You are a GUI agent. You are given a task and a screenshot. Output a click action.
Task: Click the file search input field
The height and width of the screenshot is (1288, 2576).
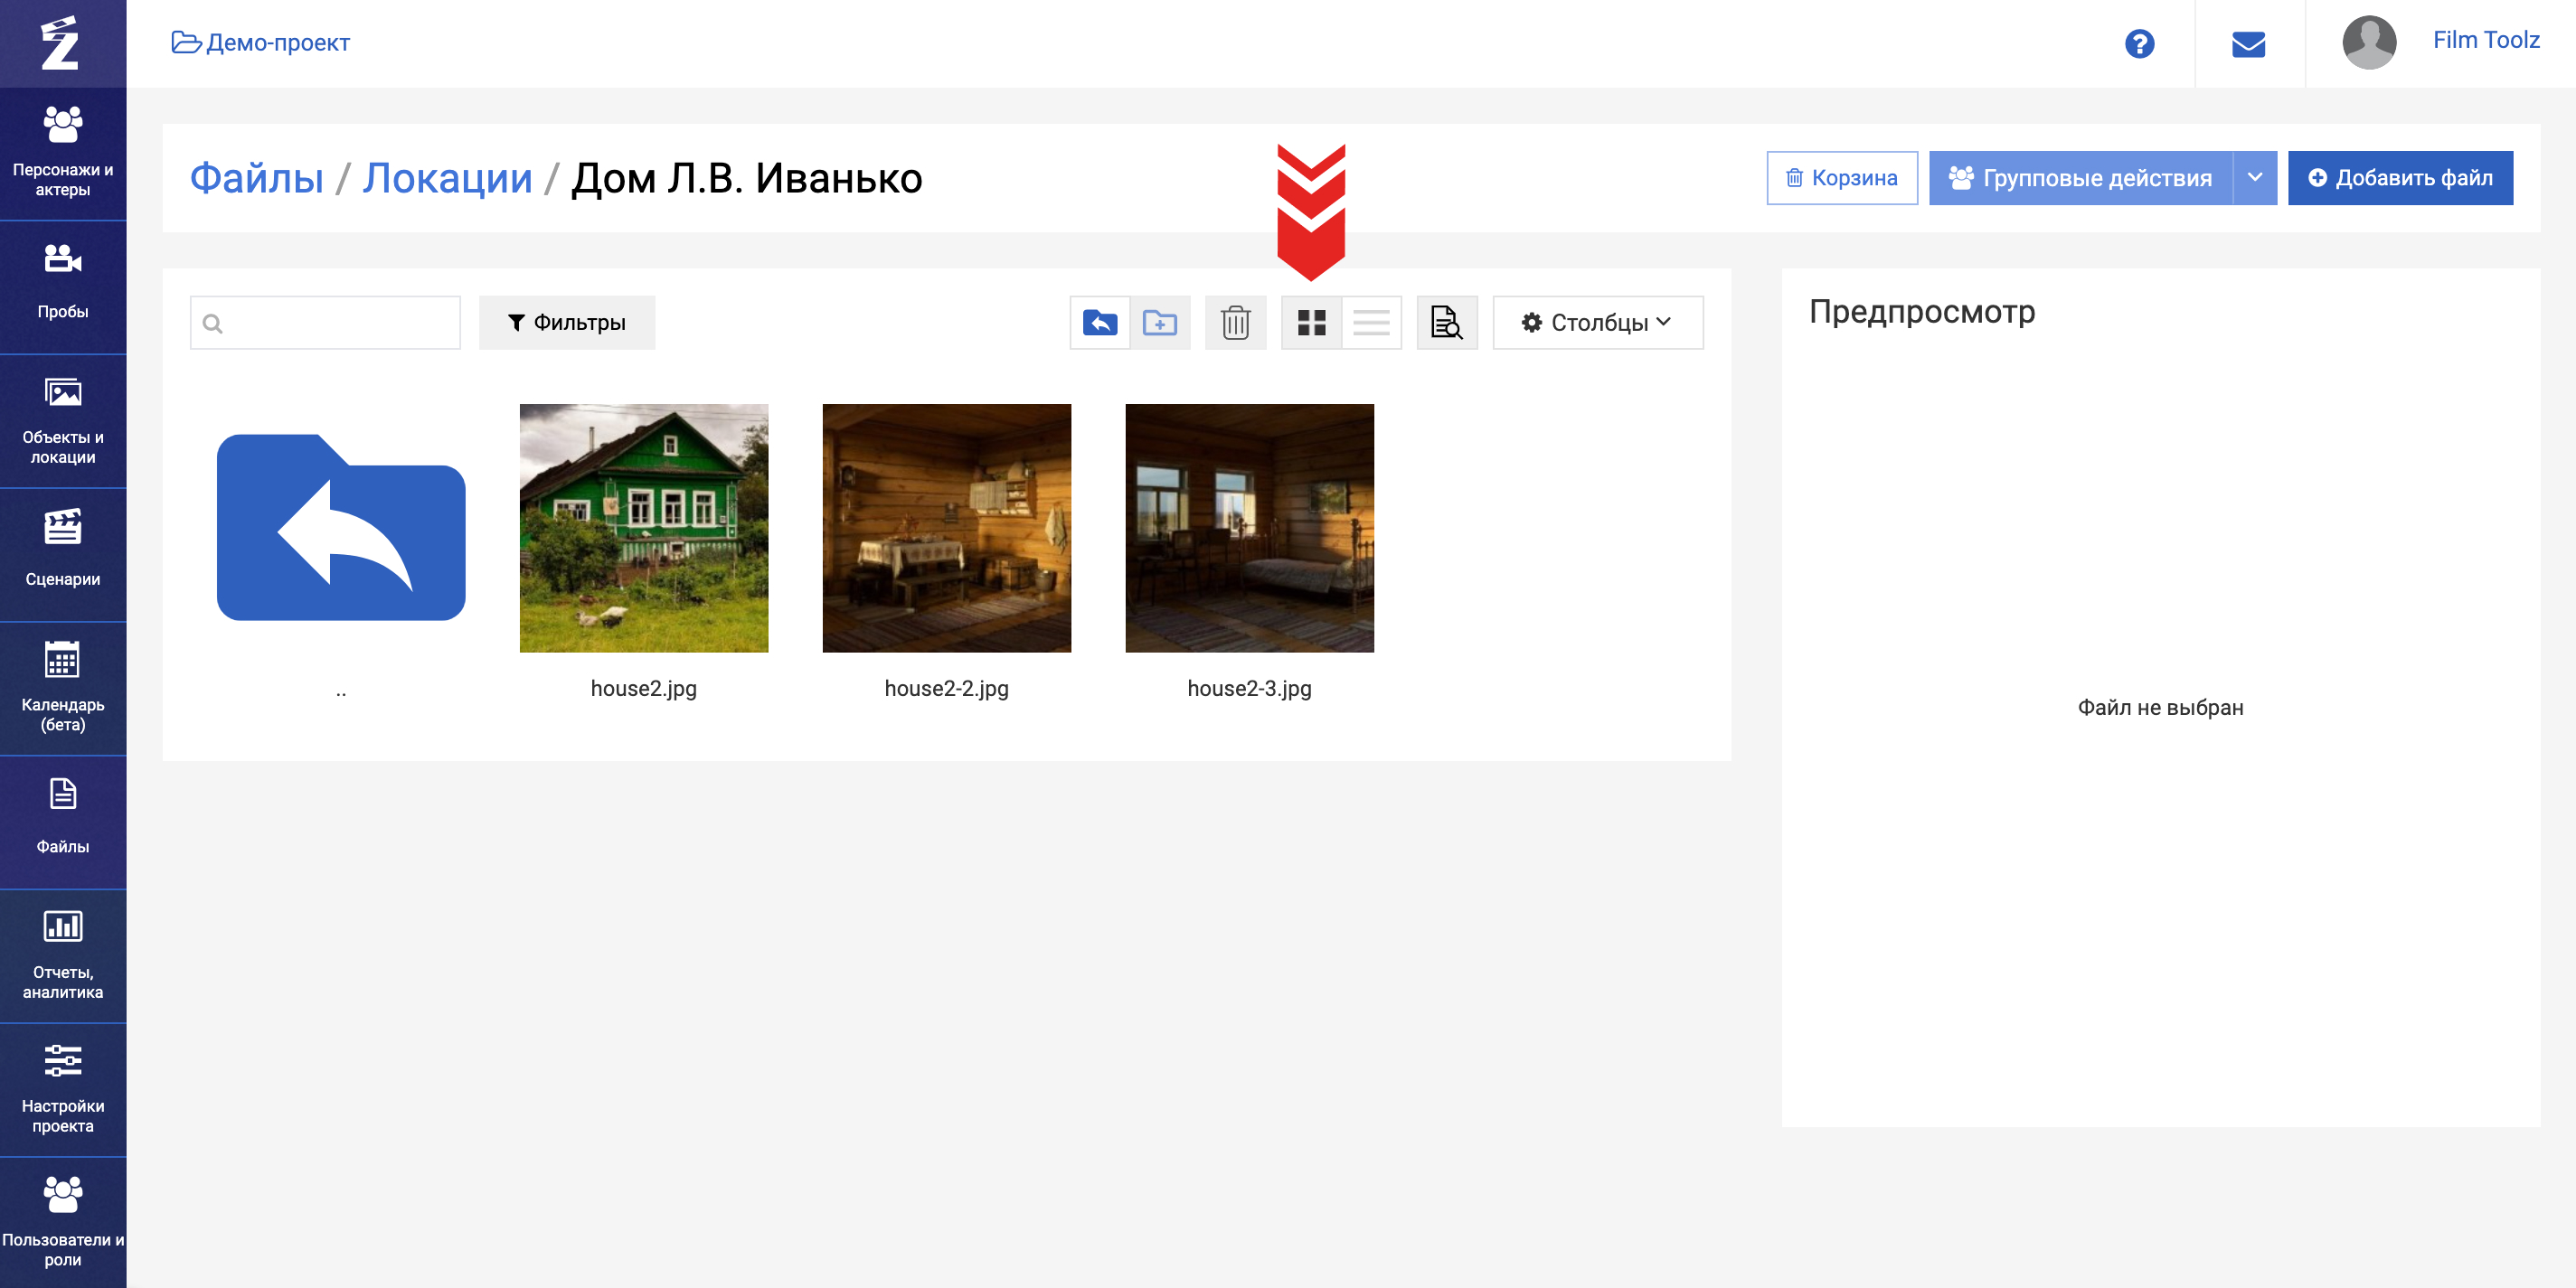[325, 322]
